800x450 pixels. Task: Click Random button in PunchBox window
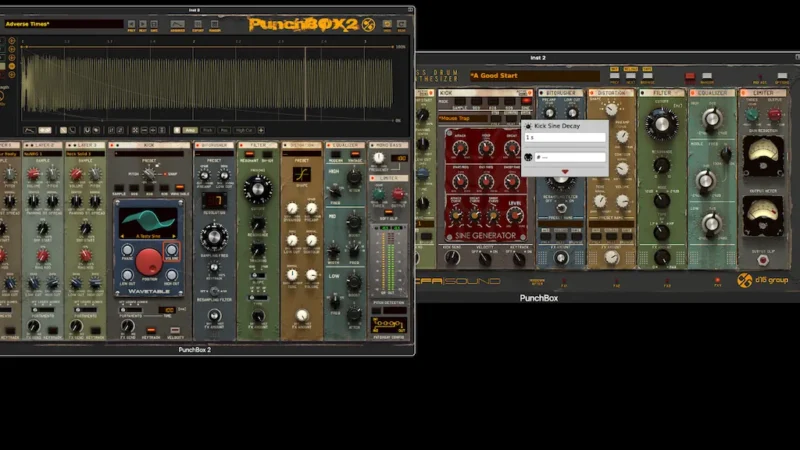coord(707,76)
